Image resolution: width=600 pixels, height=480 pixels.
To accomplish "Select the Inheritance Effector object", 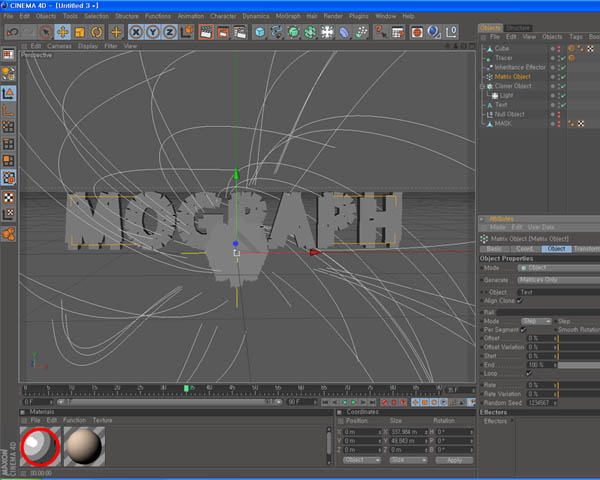I will (520, 67).
